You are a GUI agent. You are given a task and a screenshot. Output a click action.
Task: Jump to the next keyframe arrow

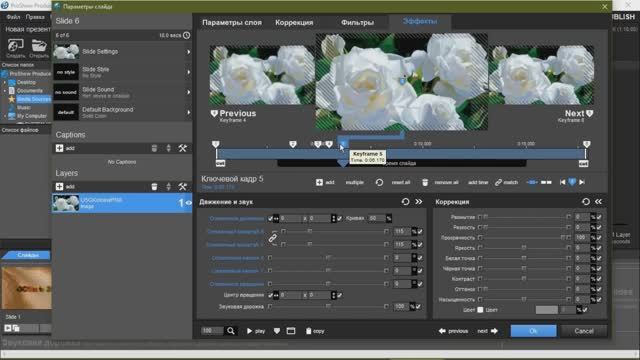click(582, 182)
